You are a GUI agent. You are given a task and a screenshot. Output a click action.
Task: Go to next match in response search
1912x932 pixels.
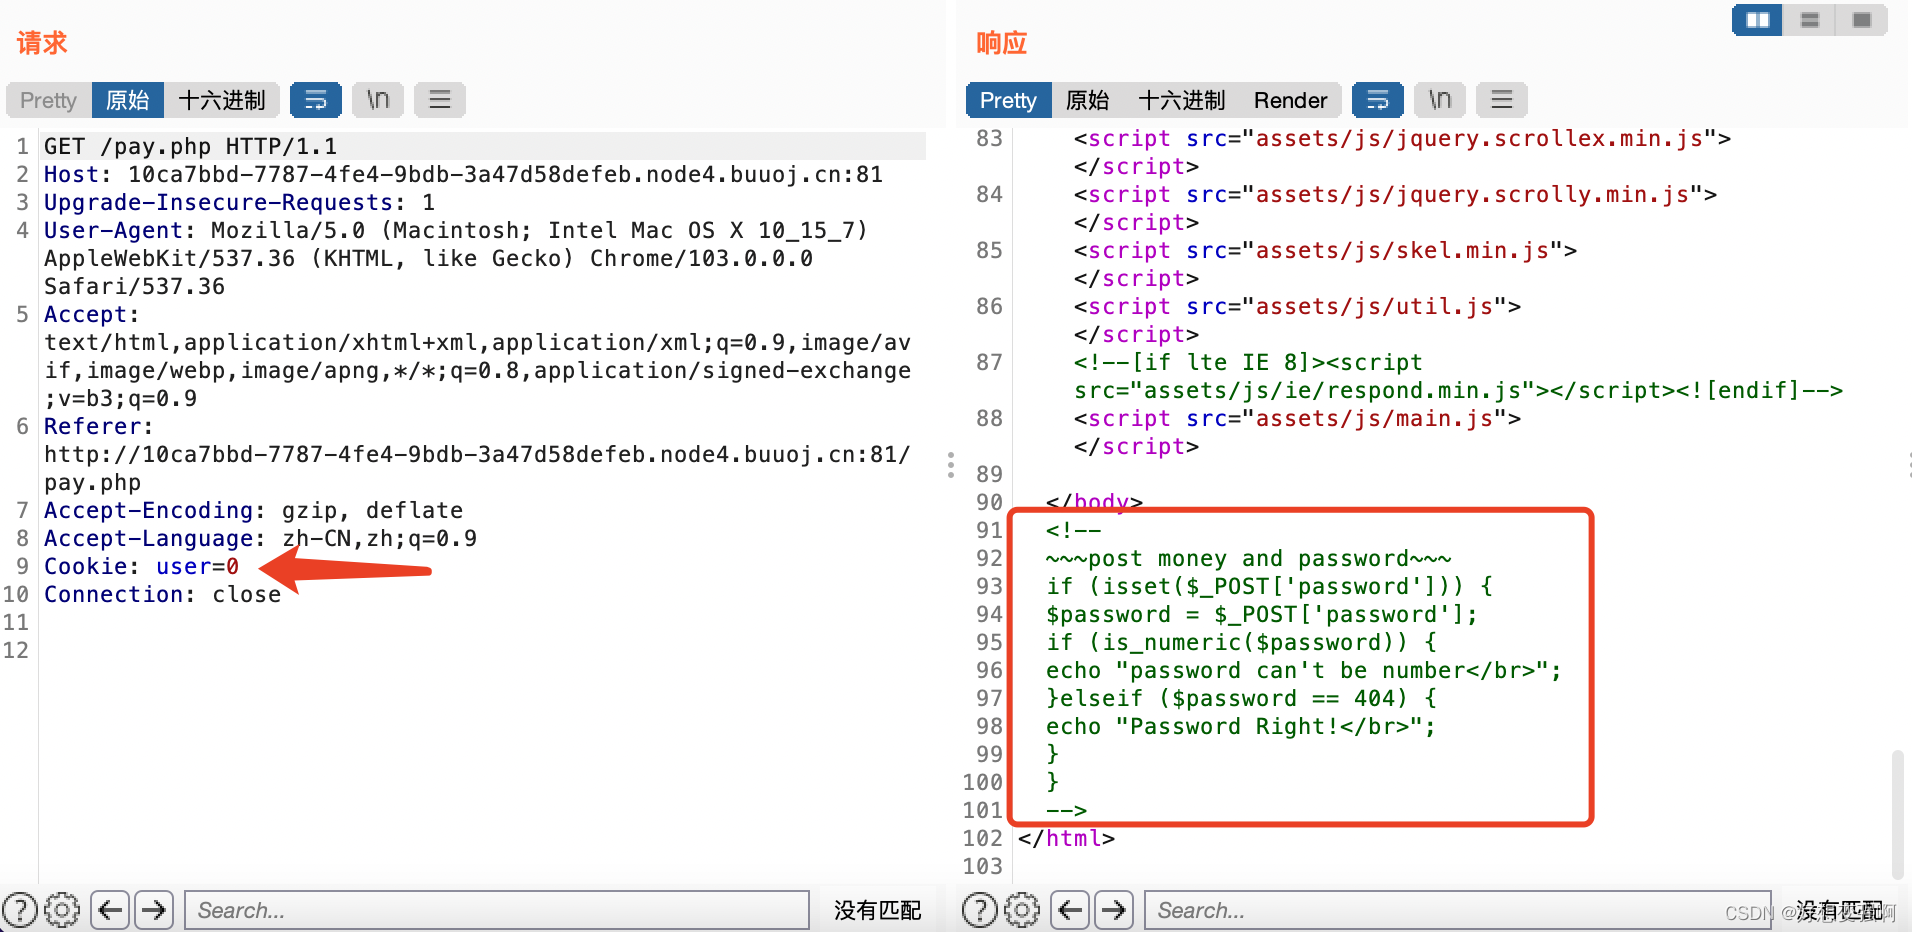(1114, 910)
